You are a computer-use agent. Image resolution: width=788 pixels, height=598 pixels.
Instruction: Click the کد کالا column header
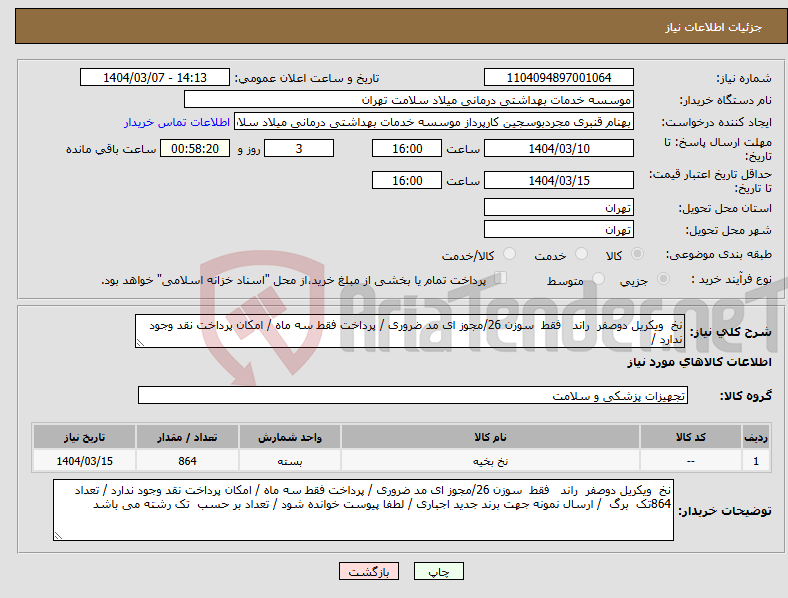pyautogui.click(x=691, y=437)
